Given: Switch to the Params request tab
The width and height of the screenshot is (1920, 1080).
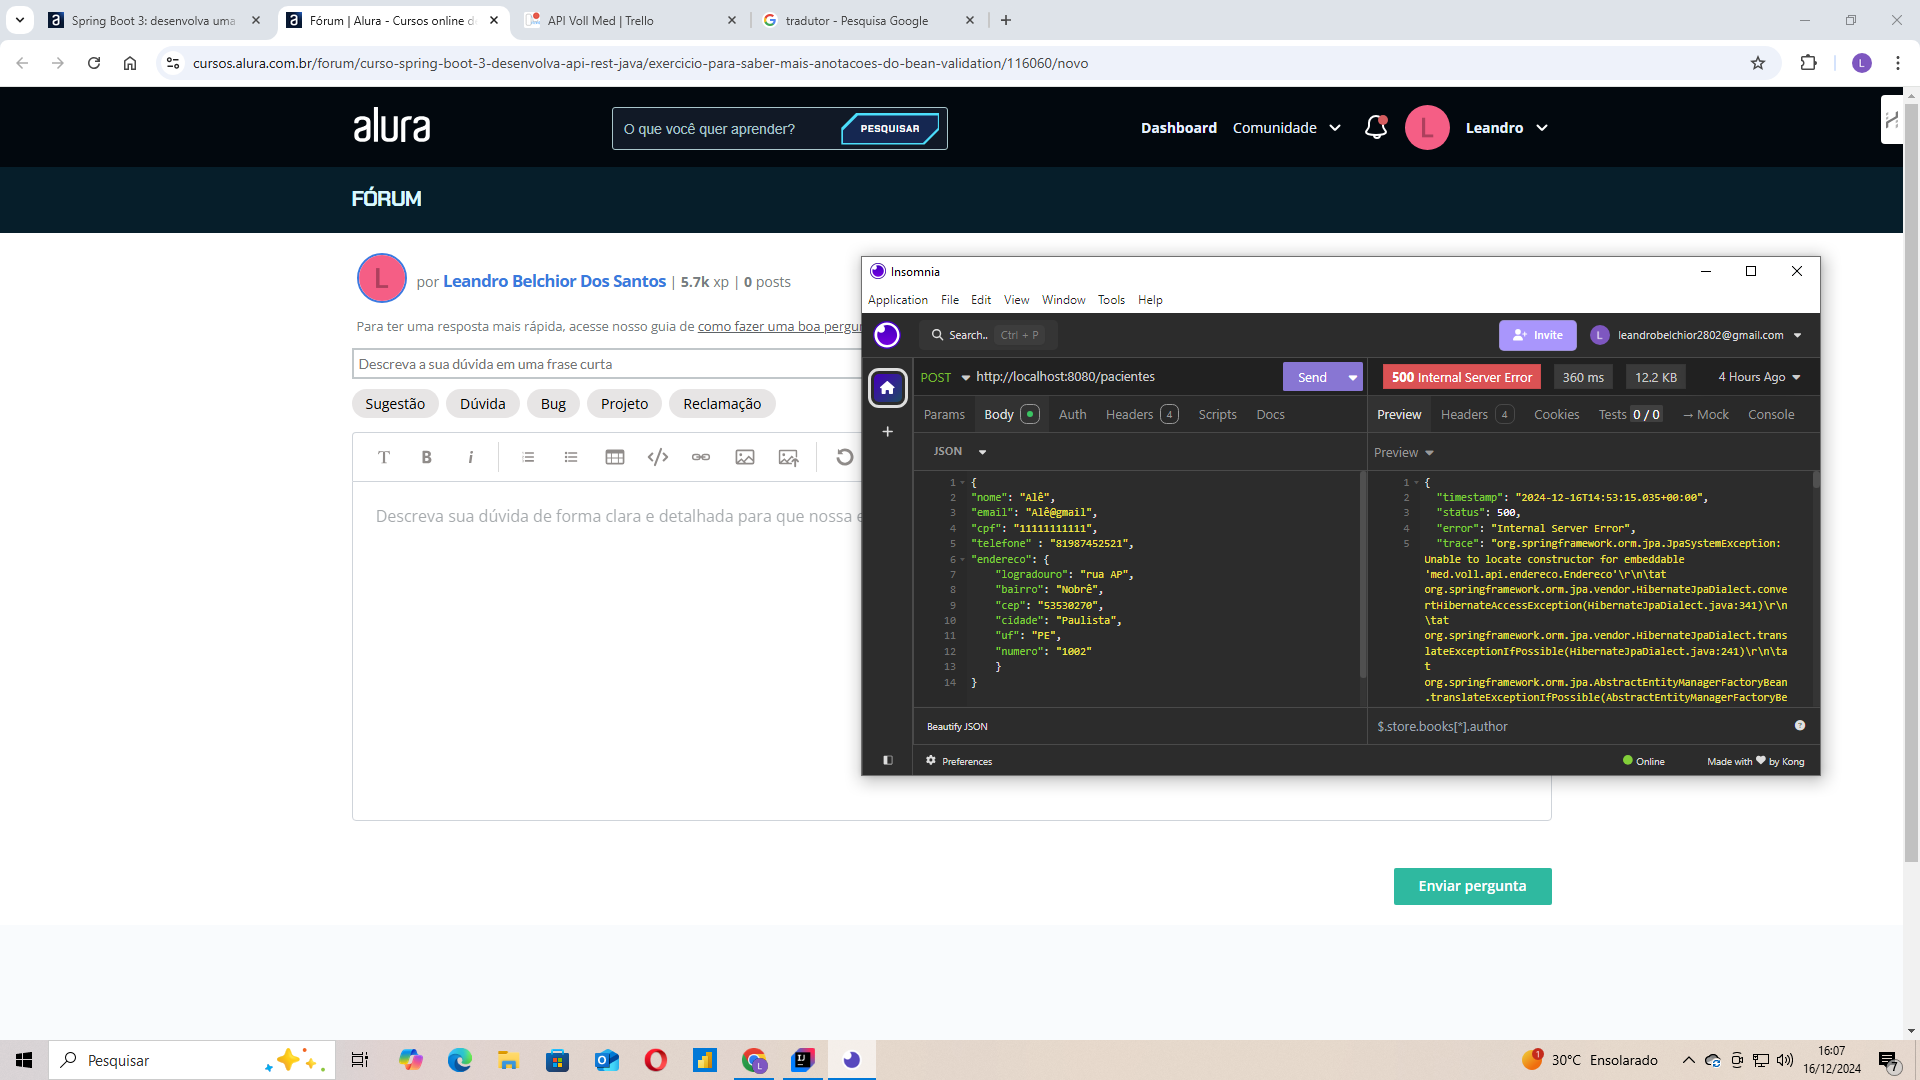Looking at the screenshot, I should point(944,415).
